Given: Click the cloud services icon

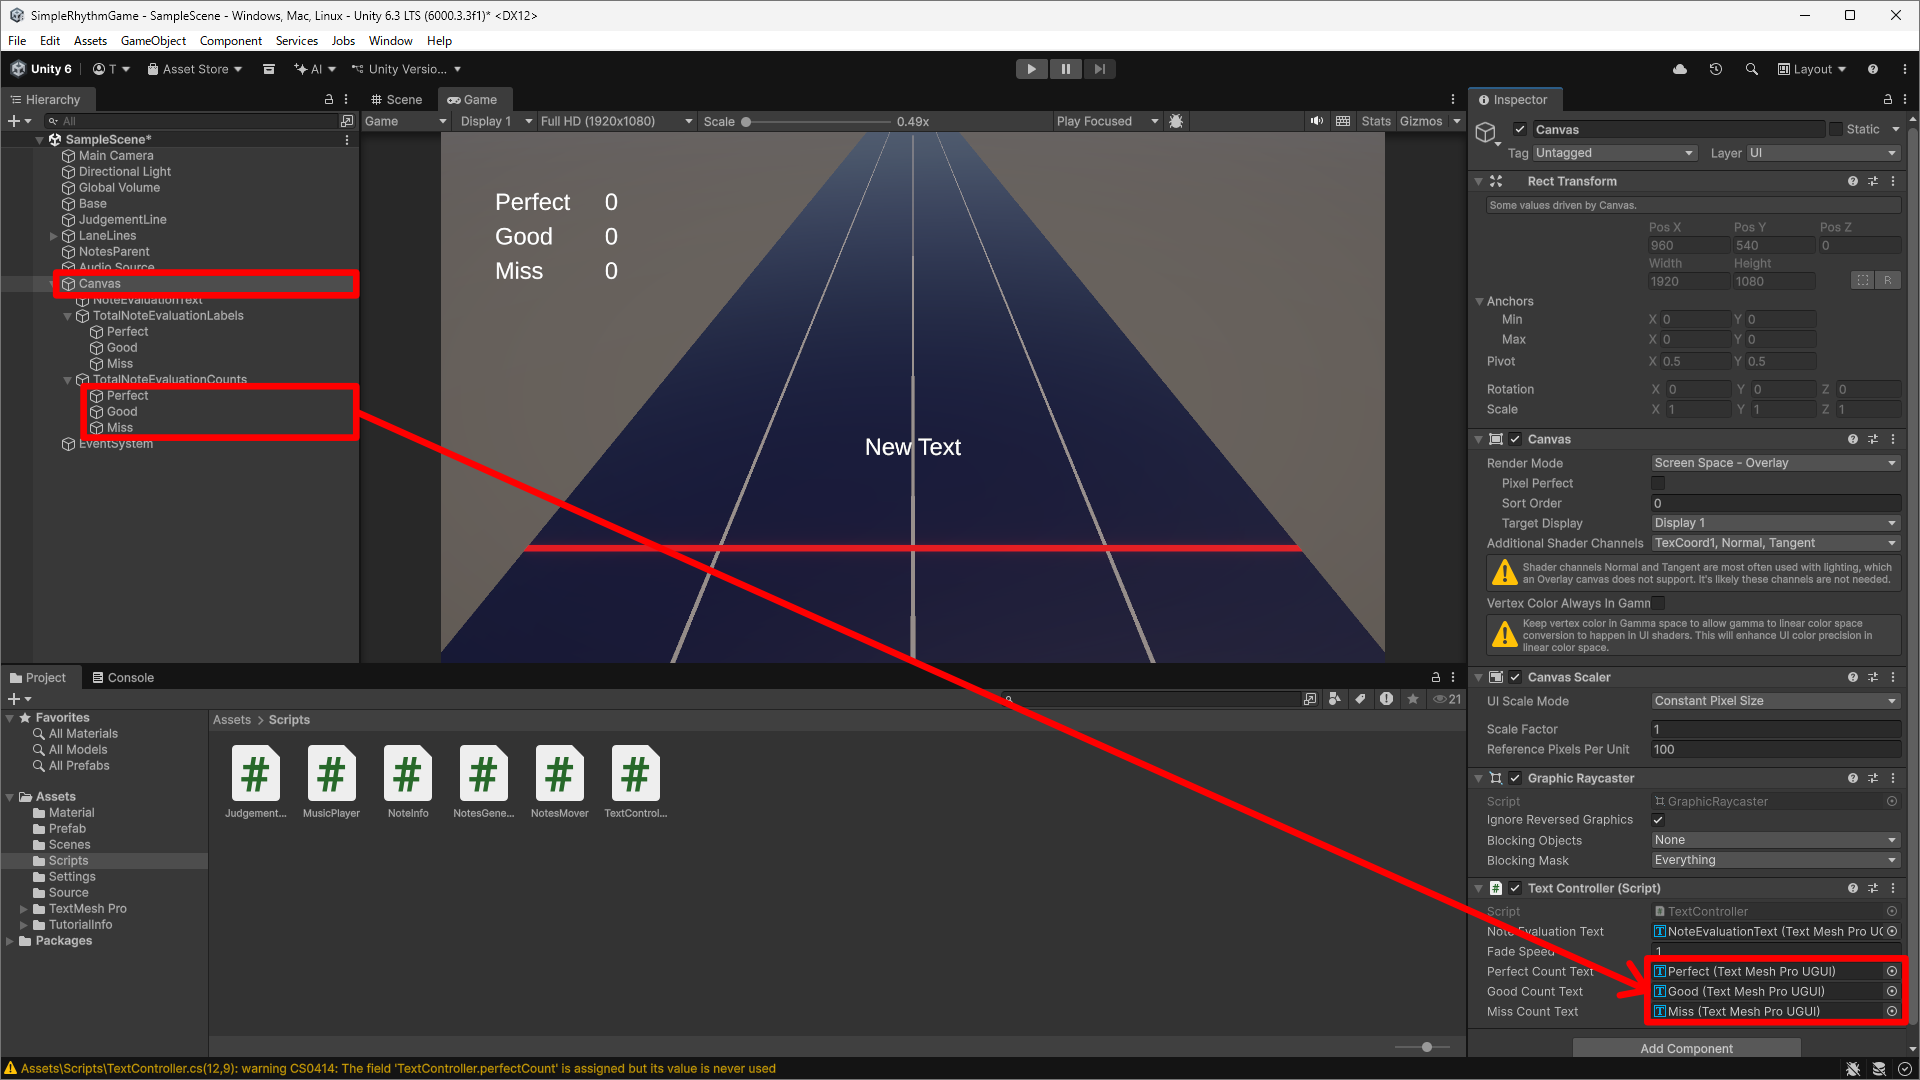Looking at the screenshot, I should click(x=1679, y=69).
